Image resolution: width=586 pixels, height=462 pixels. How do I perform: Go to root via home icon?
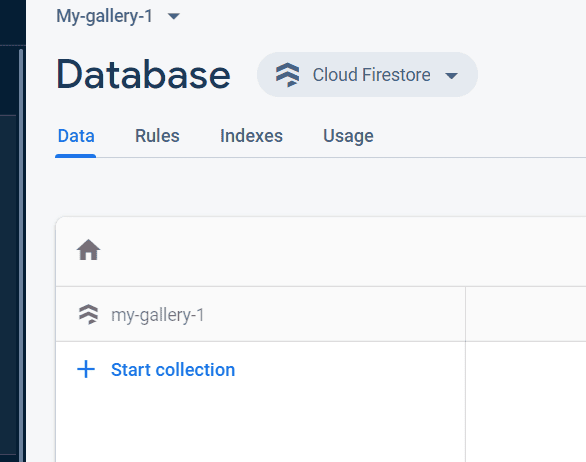(89, 250)
